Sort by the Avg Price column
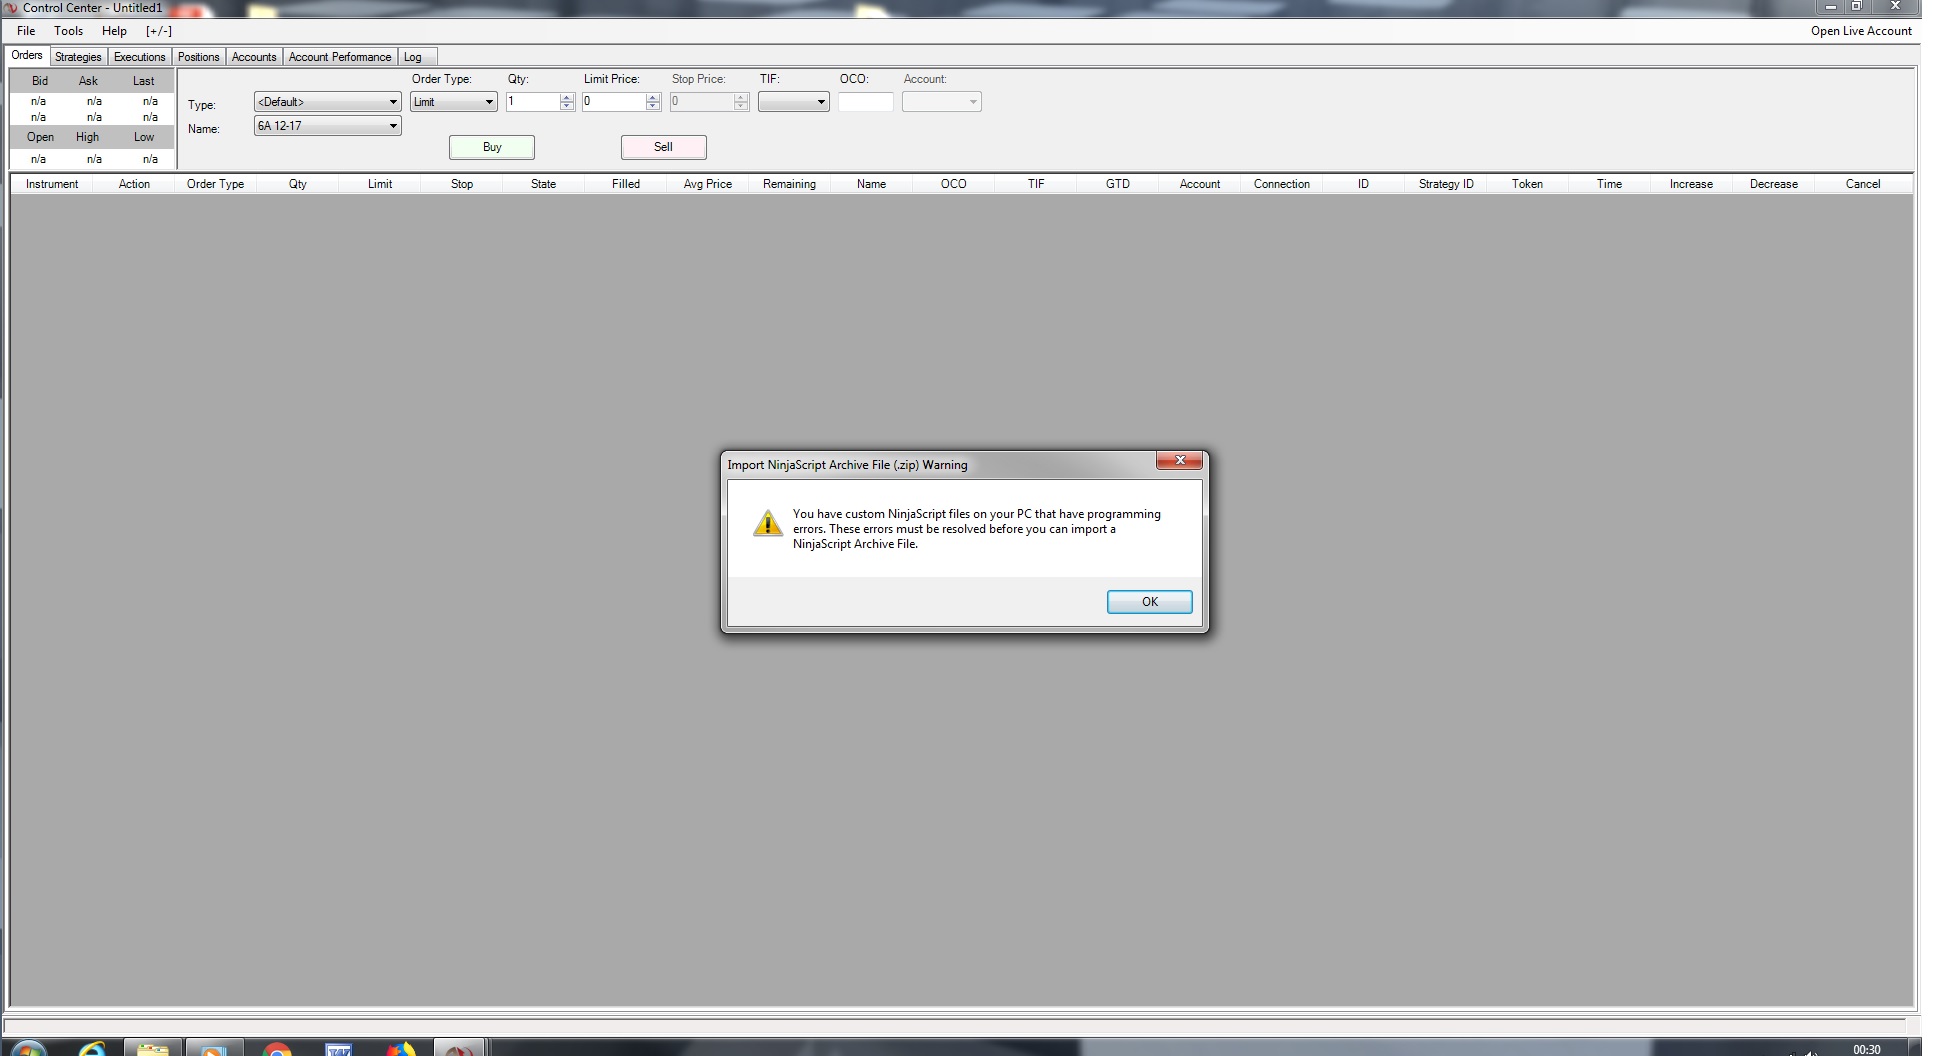The width and height of the screenshot is (1948, 1056). pos(708,184)
